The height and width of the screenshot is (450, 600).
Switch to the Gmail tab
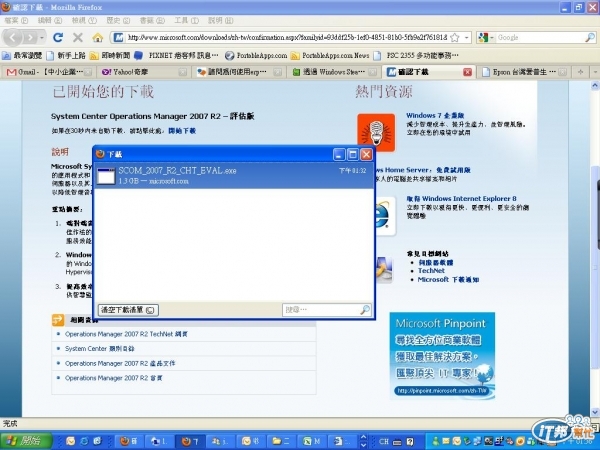pyautogui.click(x=47, y=72)
